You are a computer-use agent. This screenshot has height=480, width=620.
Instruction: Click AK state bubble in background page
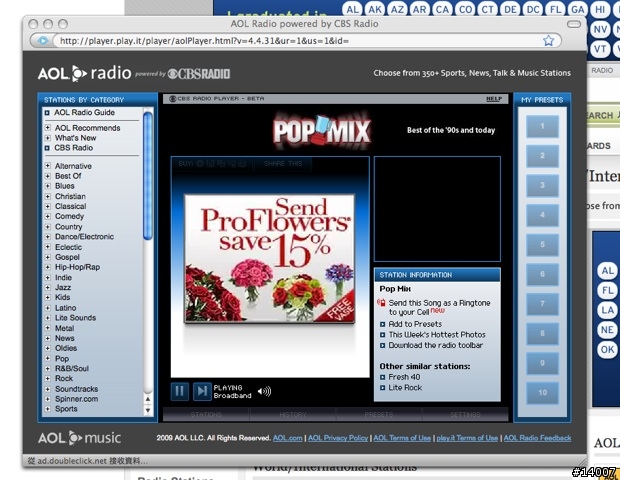pyautogui.click(x=375, y=9)
